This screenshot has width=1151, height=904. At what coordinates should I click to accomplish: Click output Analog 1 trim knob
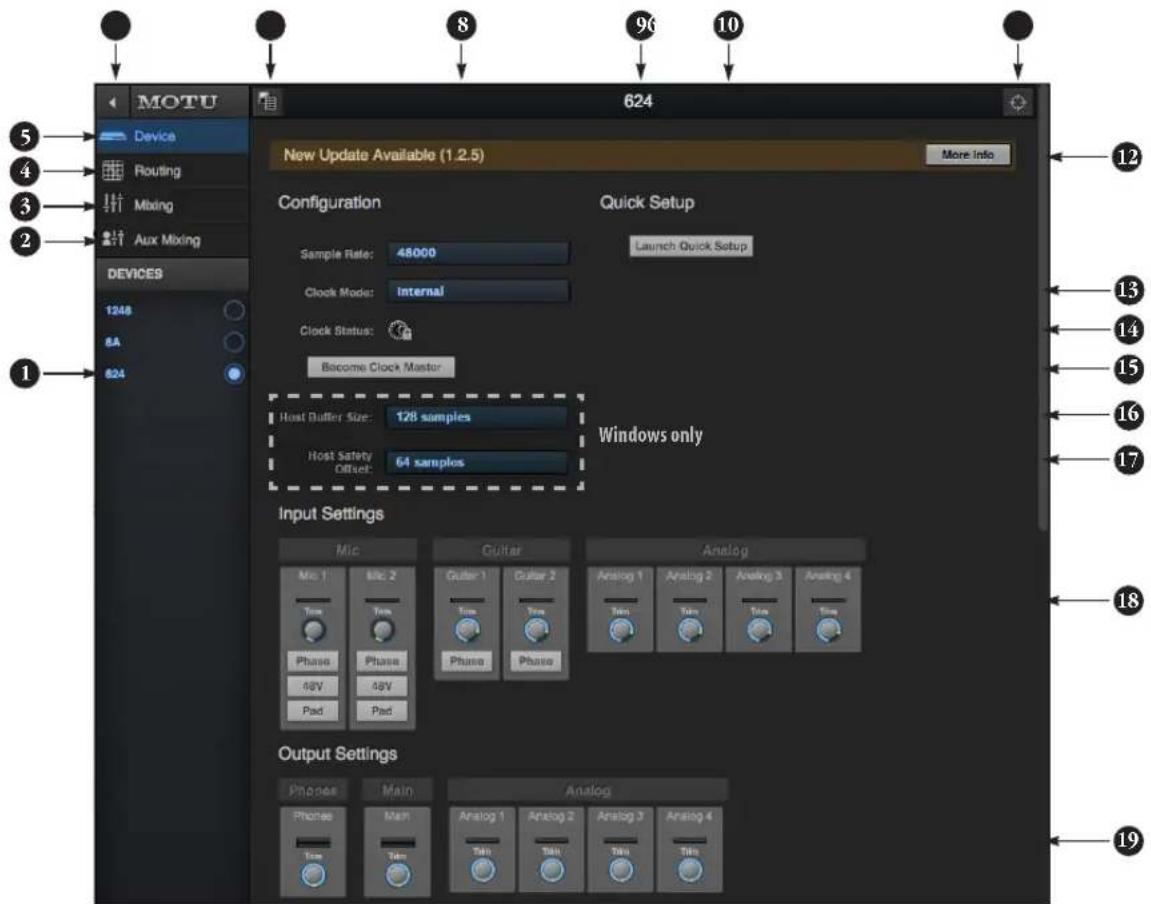(x=482, y=870)
